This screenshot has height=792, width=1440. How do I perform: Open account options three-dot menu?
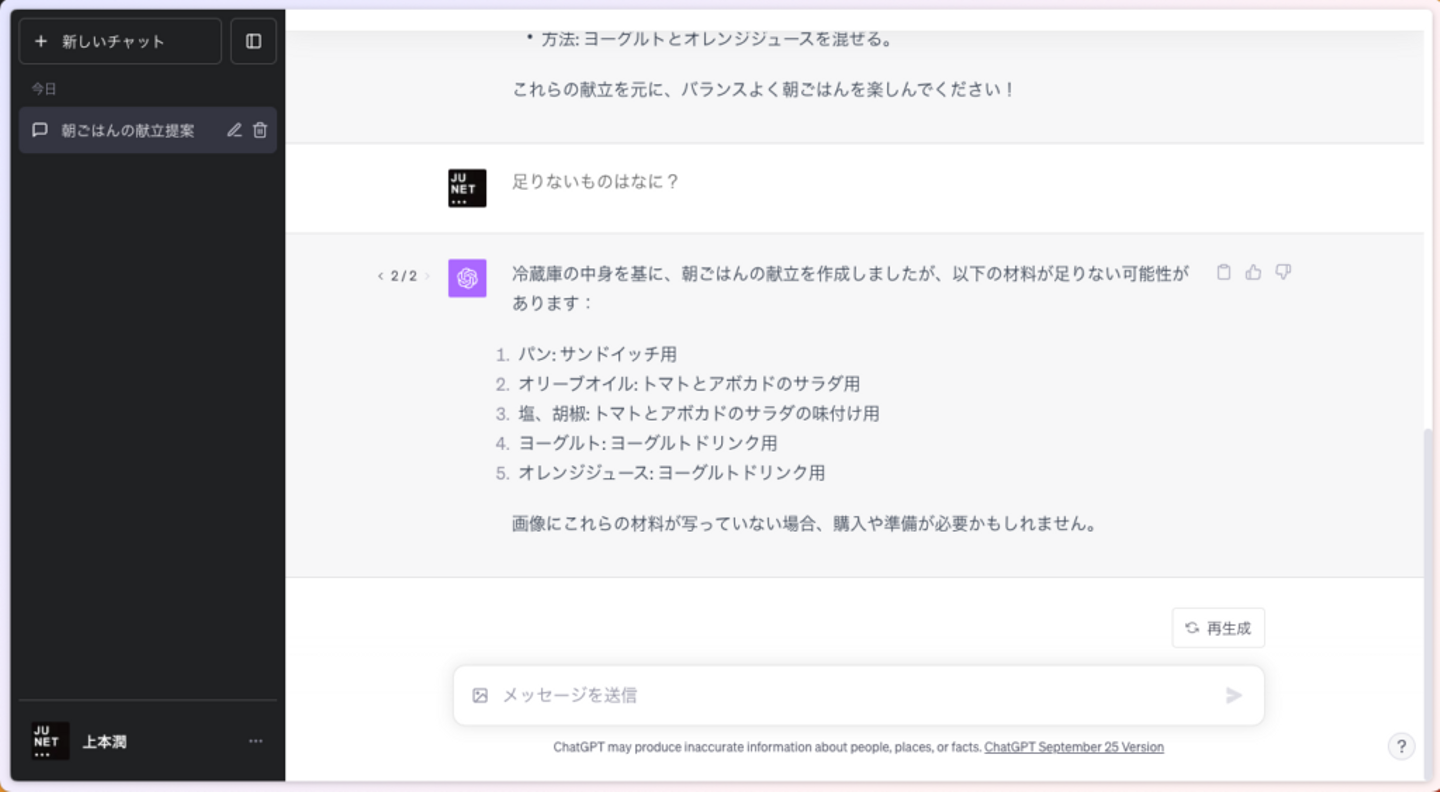pyautogui.click(x=256, y=741)
